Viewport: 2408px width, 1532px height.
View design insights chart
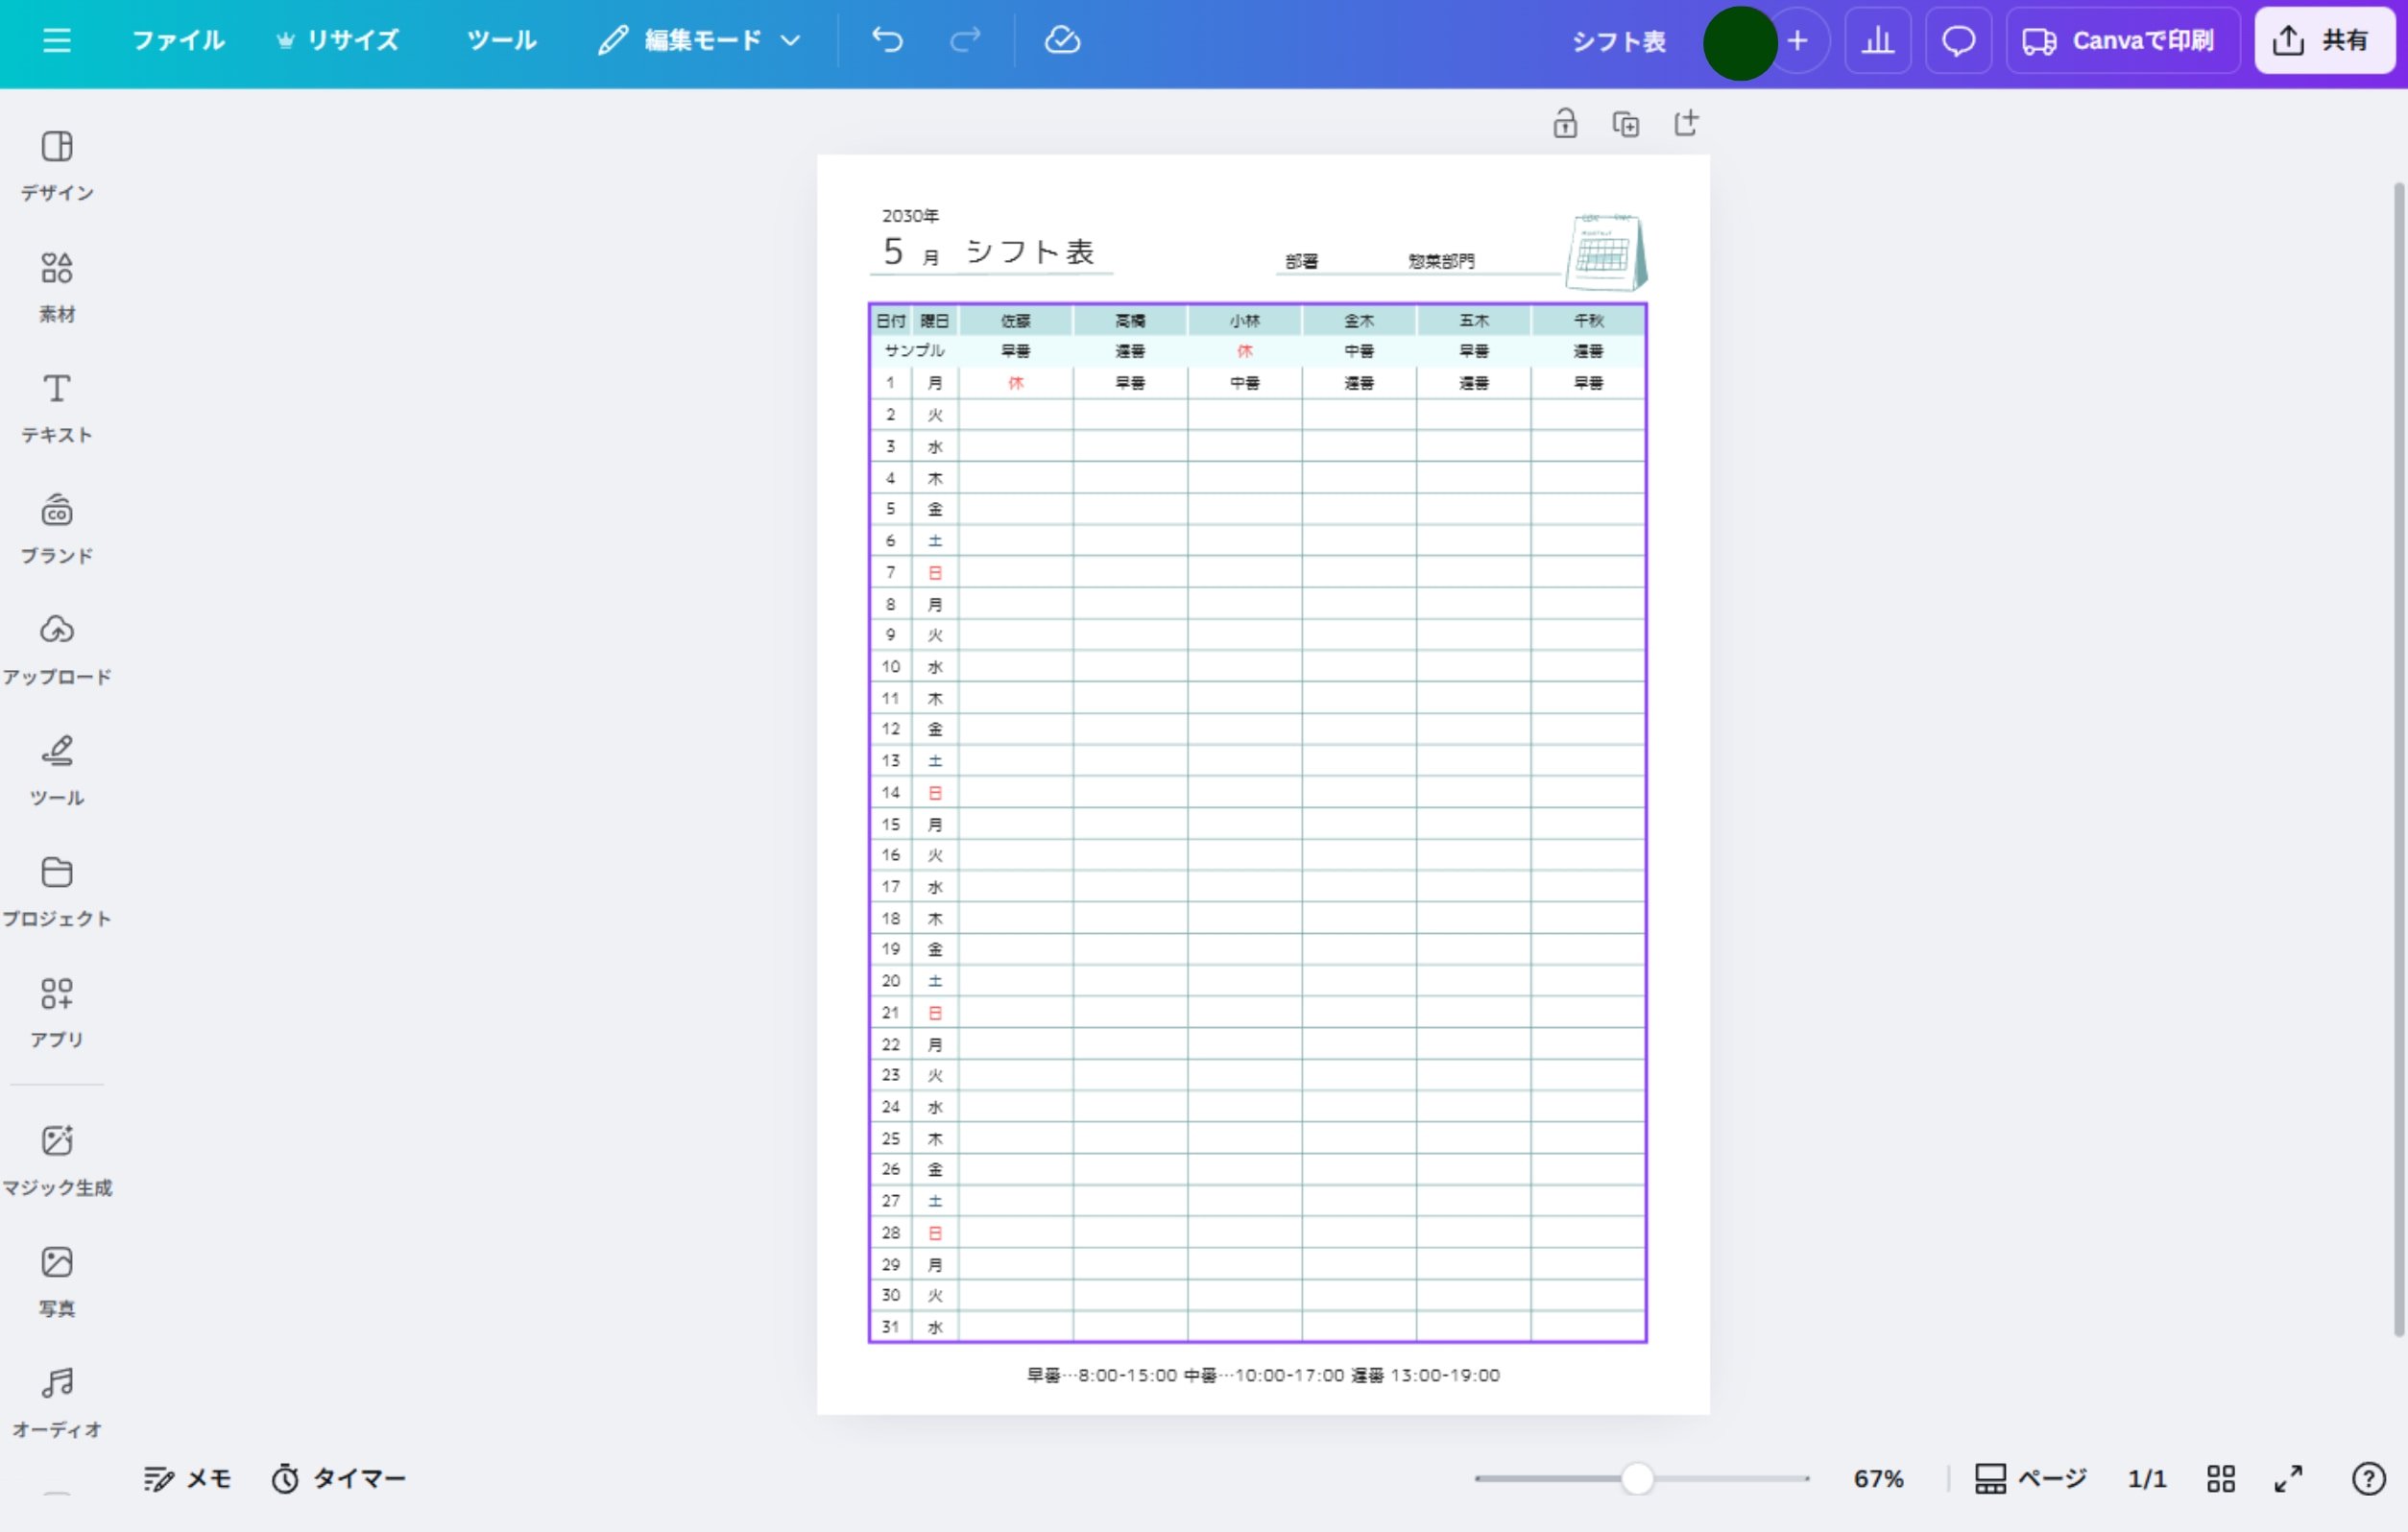[1878, 41]
